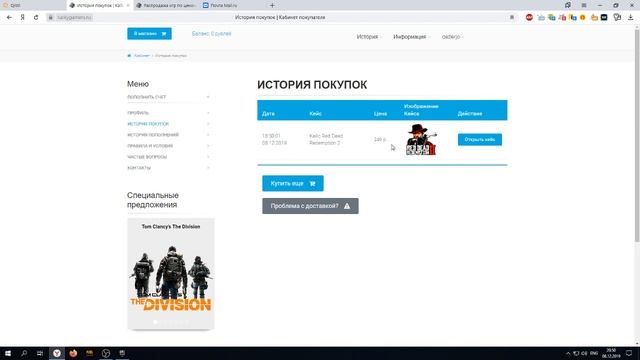Switch the ENG input language indicator

(594, 353)
